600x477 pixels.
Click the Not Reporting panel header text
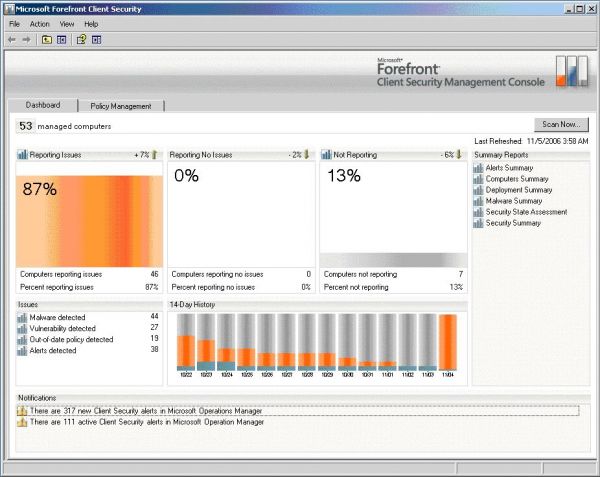point(355,155)
